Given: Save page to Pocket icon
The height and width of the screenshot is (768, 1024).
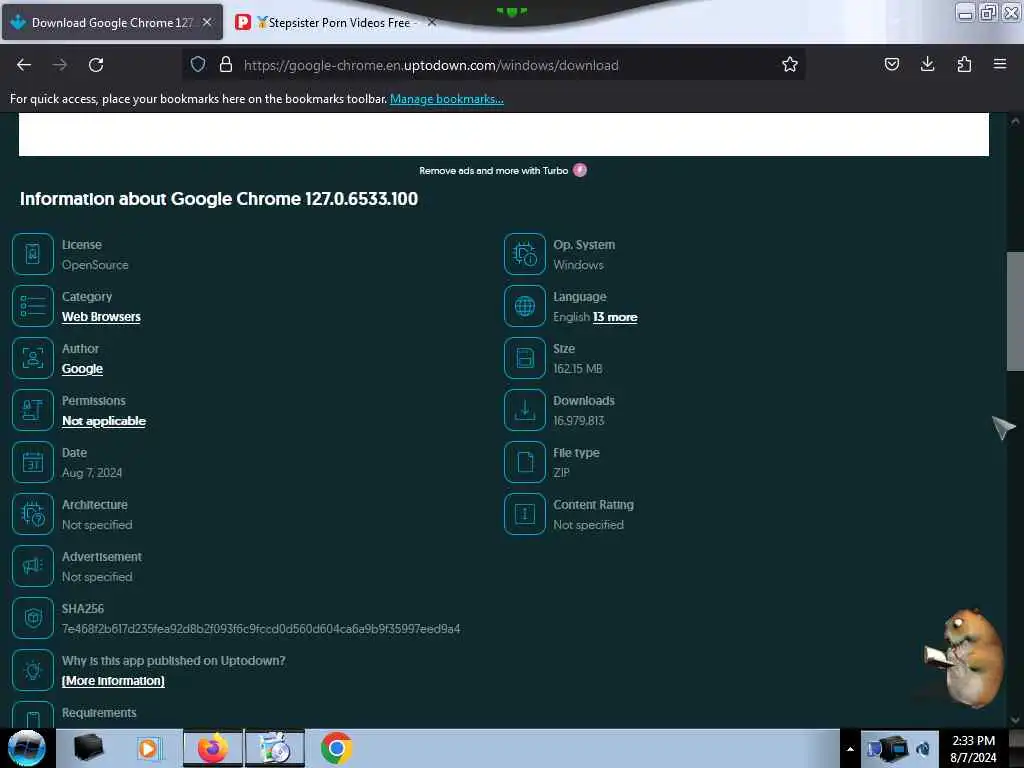Looking at the screenshot, I should click(x=891, y=64).
